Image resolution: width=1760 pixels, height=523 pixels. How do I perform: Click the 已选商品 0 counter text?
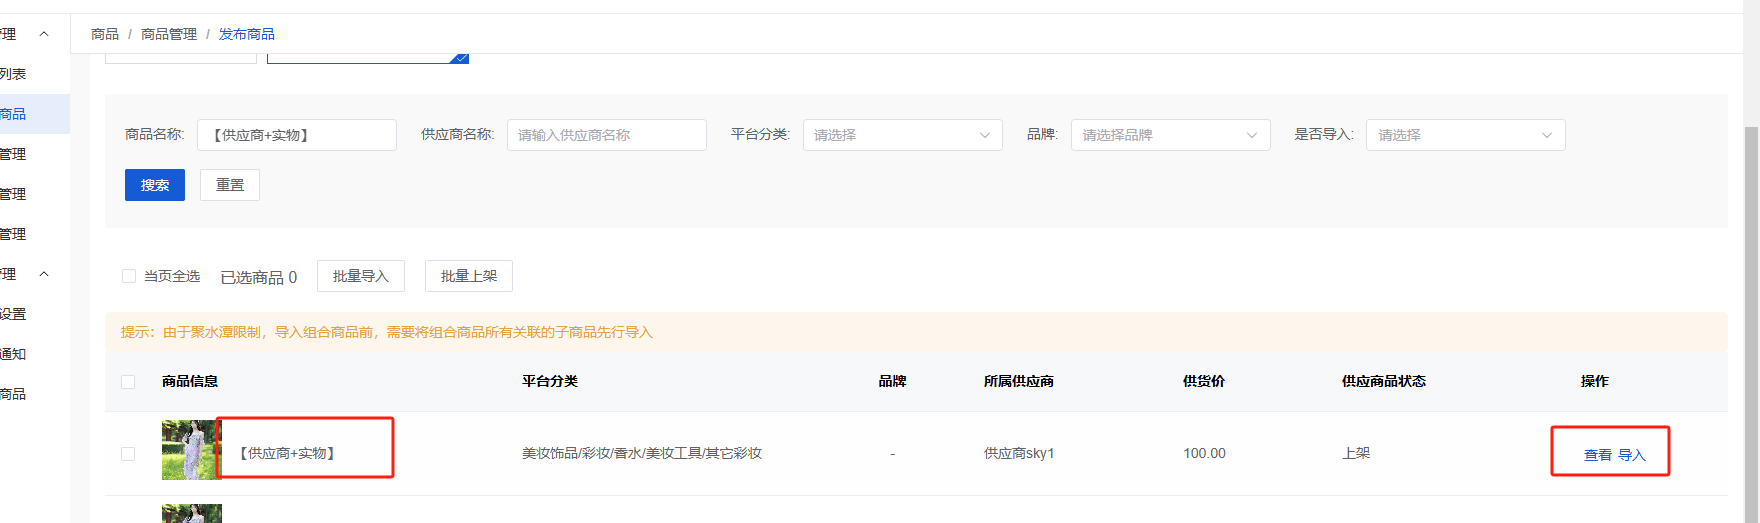[x=259, y=277]
